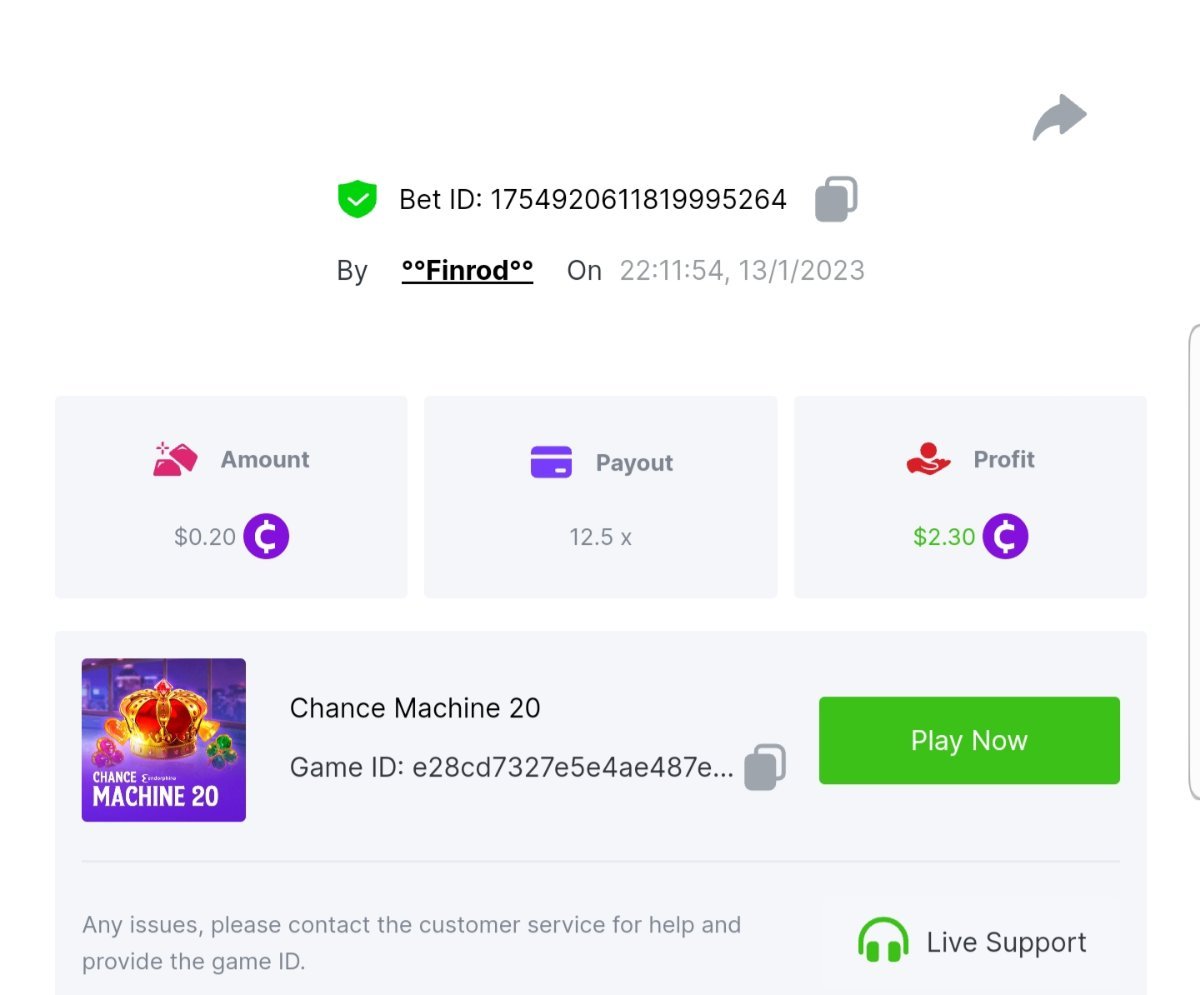1200x995 pixels.
Task: Click the Amount icon
Action: tap(175, 460)
